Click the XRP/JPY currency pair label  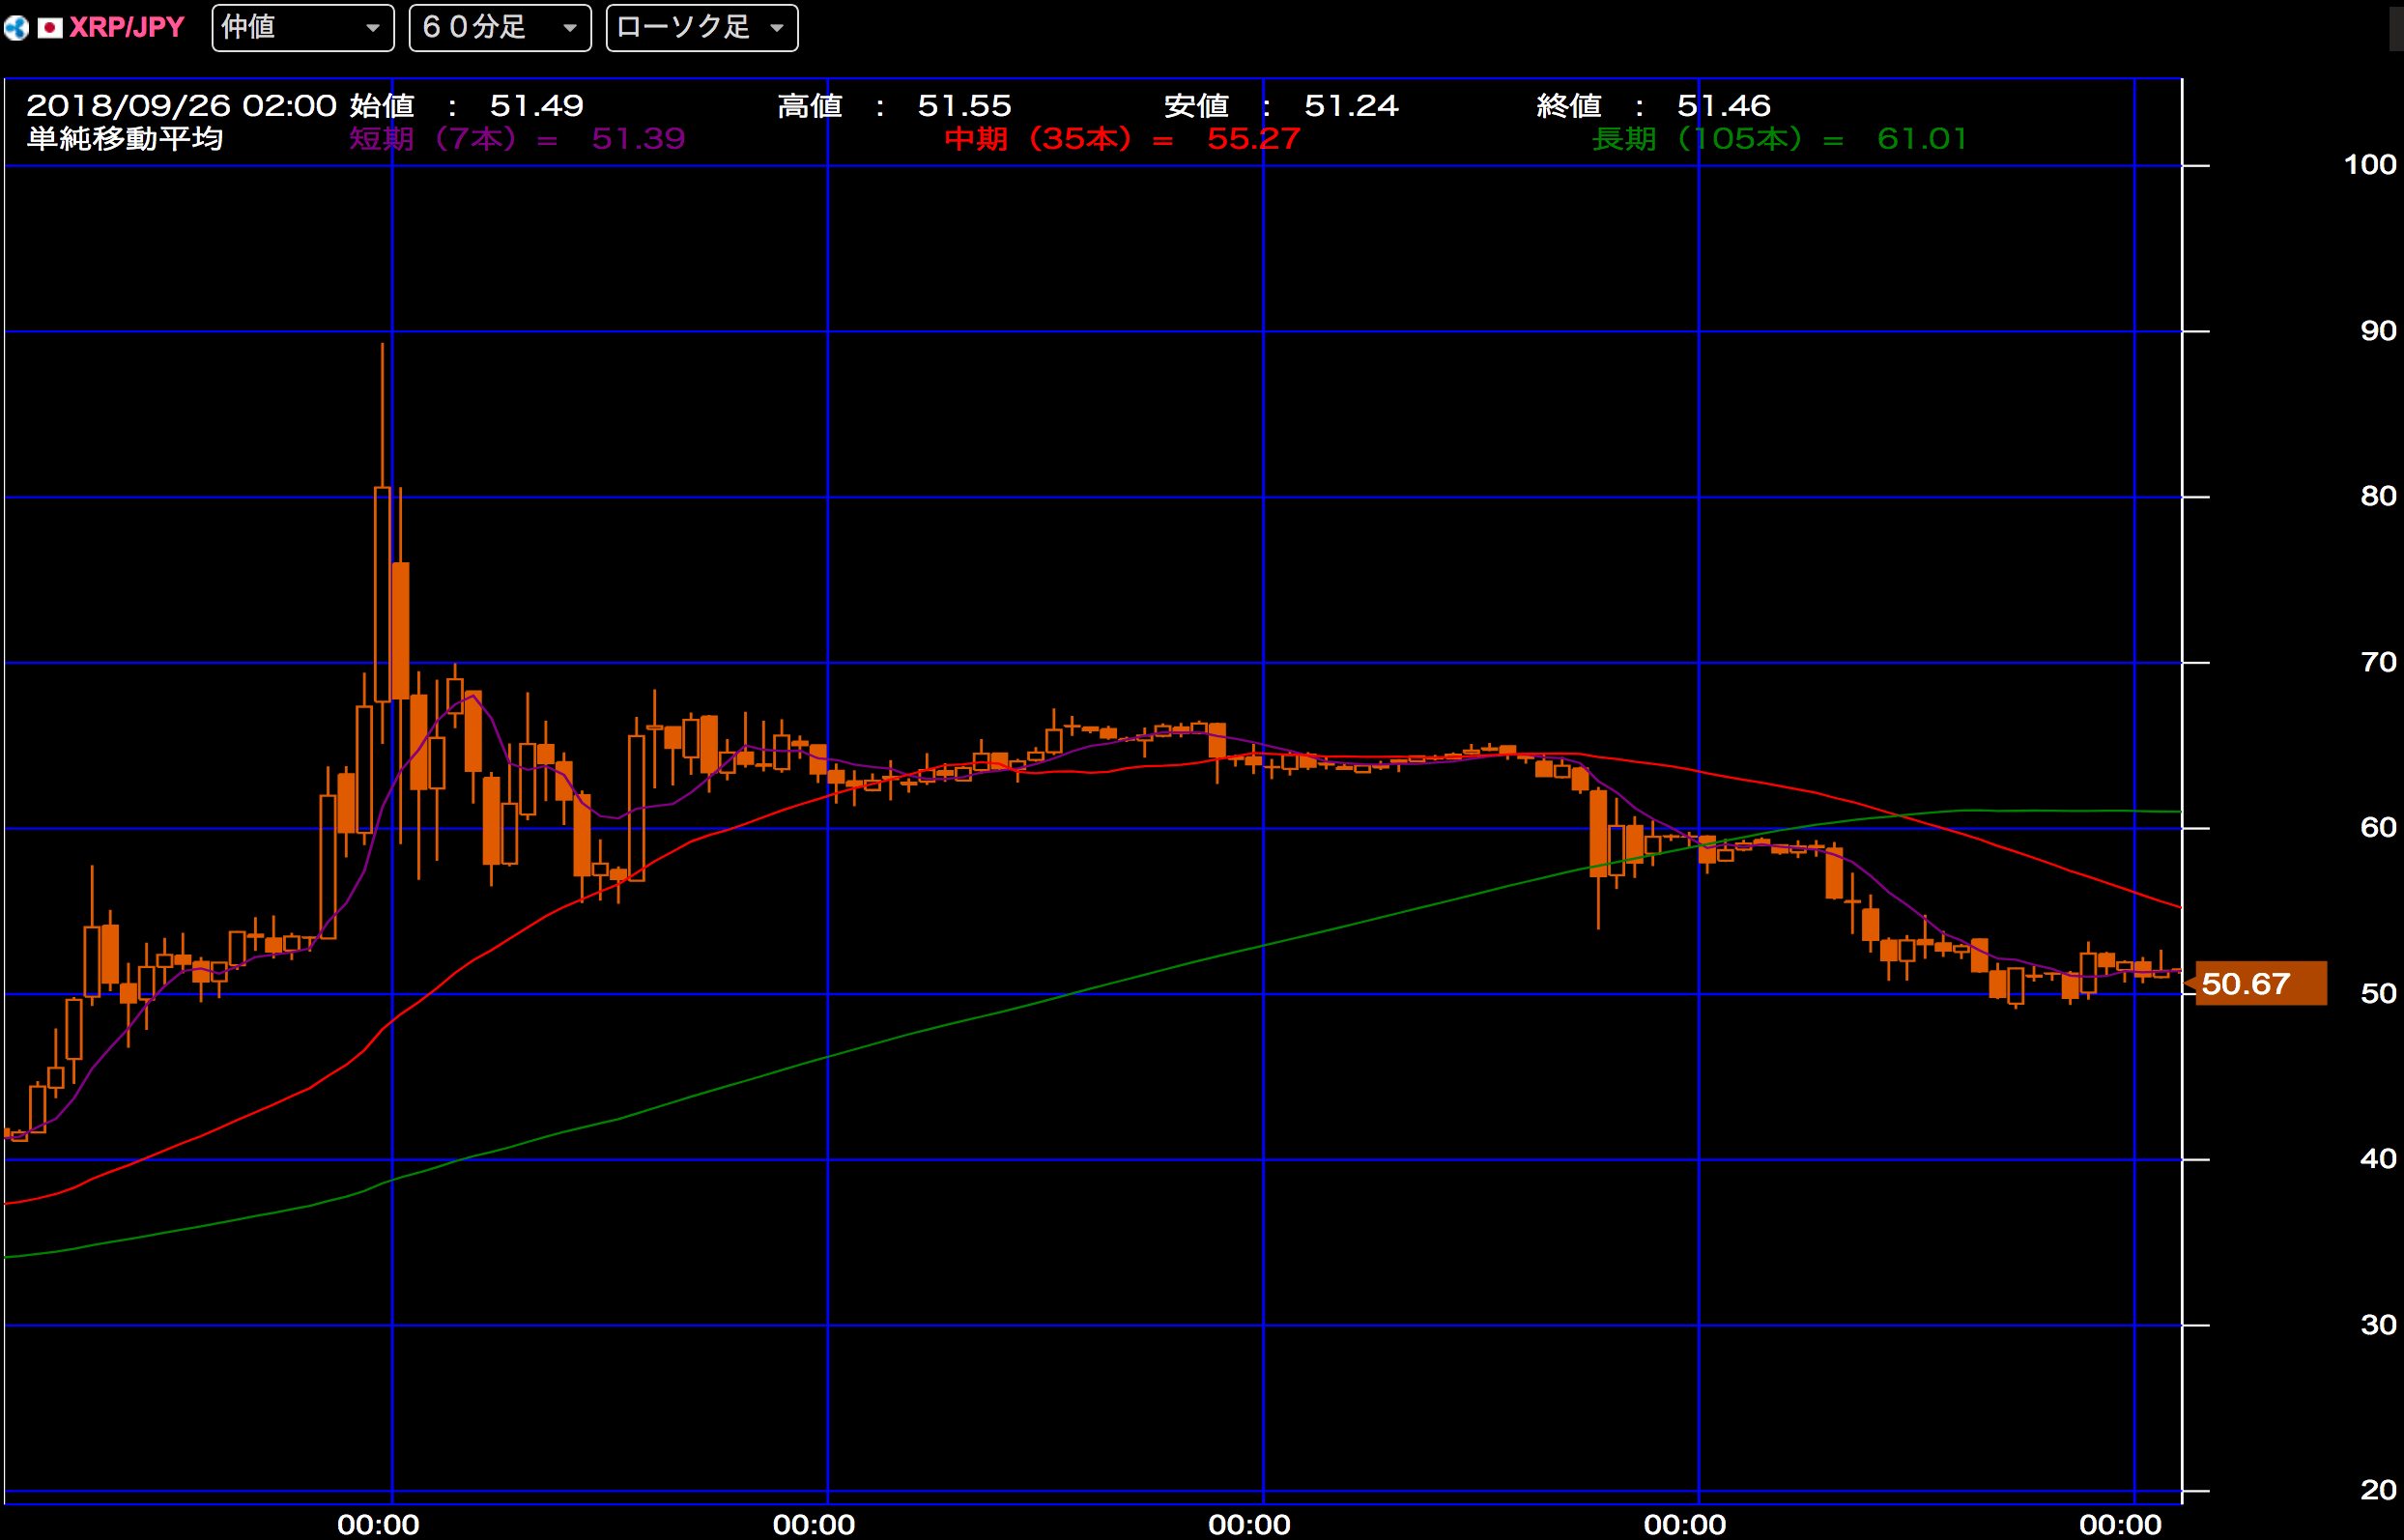(127, 28)
